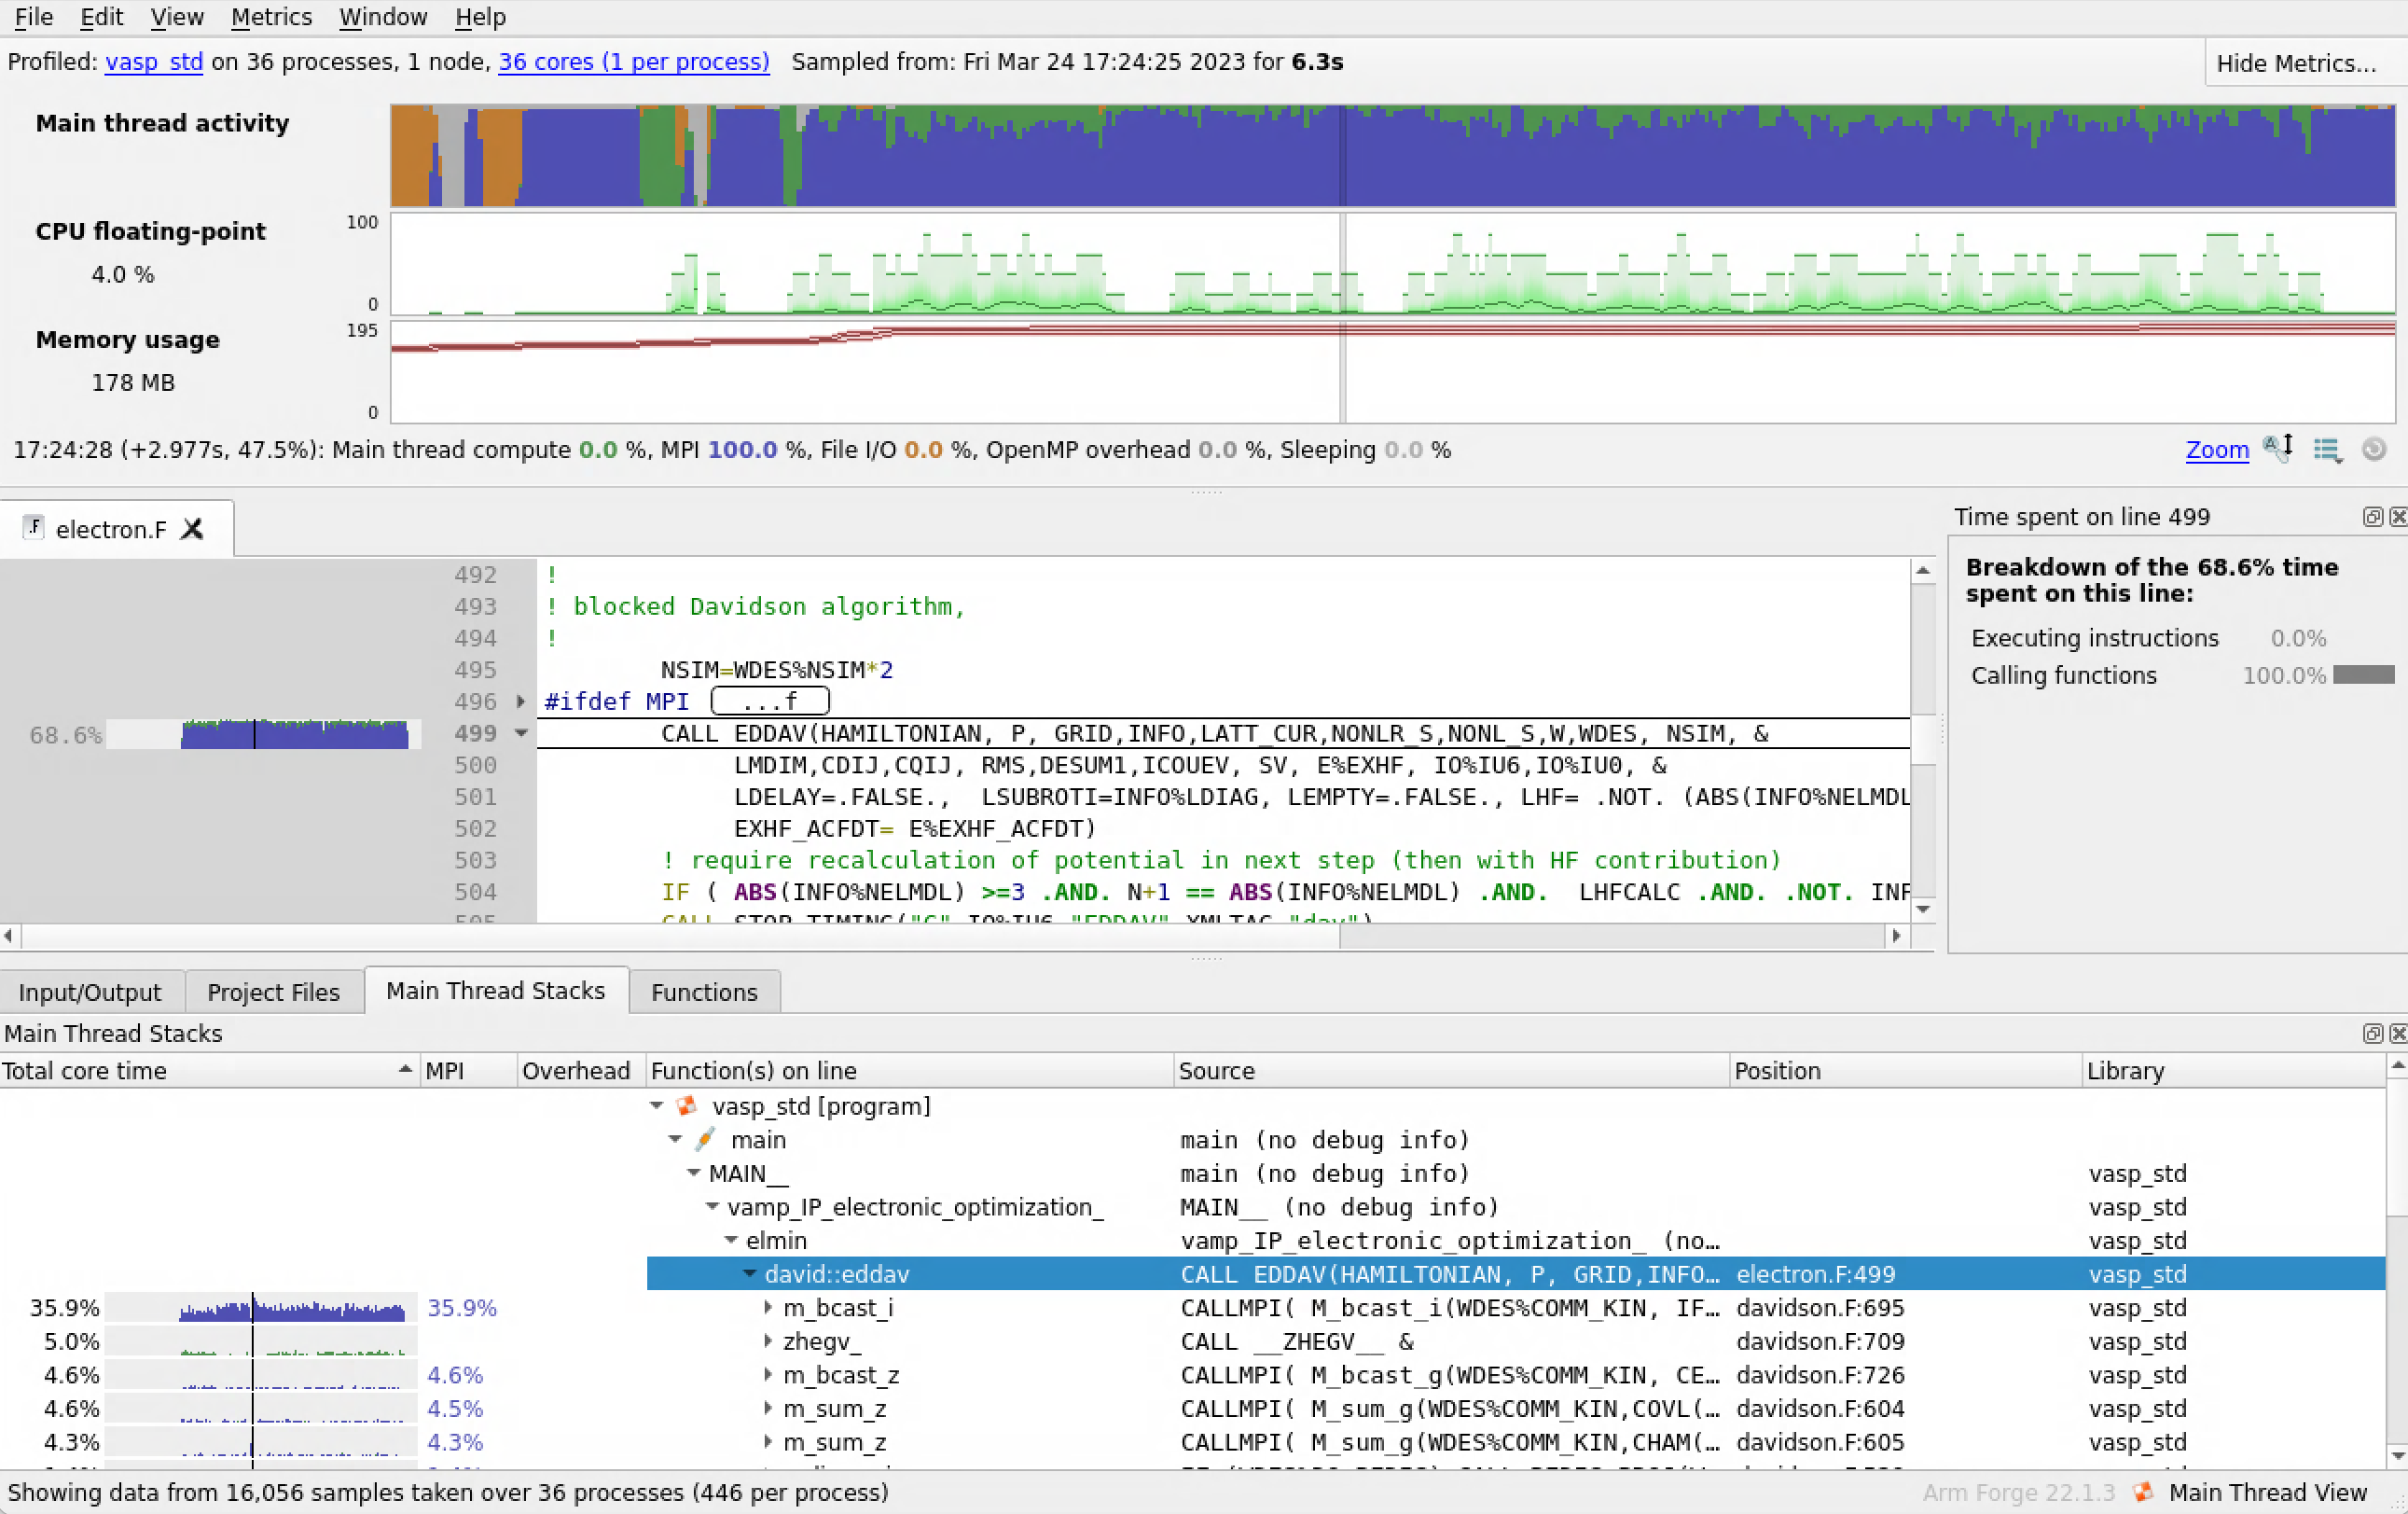
Task: Open the metrics list dropdown icon
Action: click(x=2328, y=450)
